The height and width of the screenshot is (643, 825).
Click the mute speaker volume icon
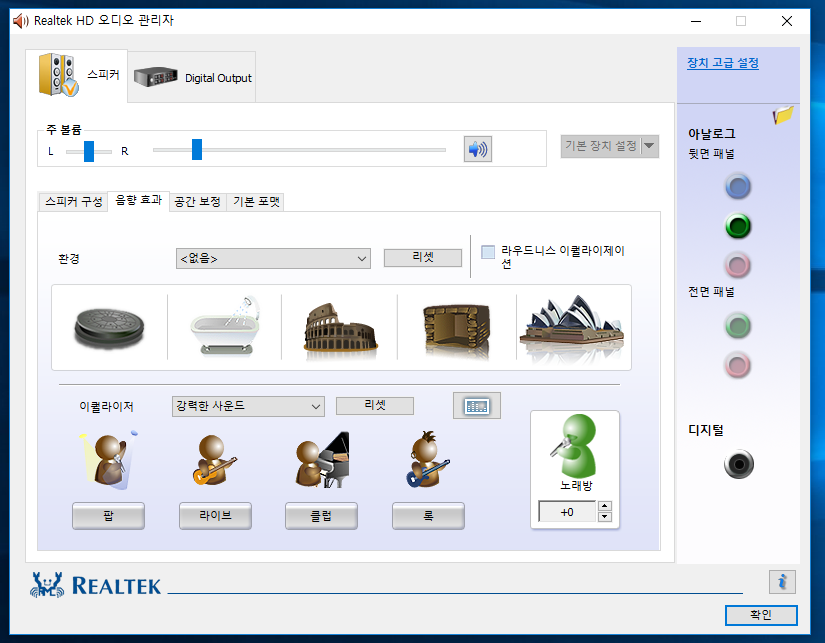tap(478, 149)
